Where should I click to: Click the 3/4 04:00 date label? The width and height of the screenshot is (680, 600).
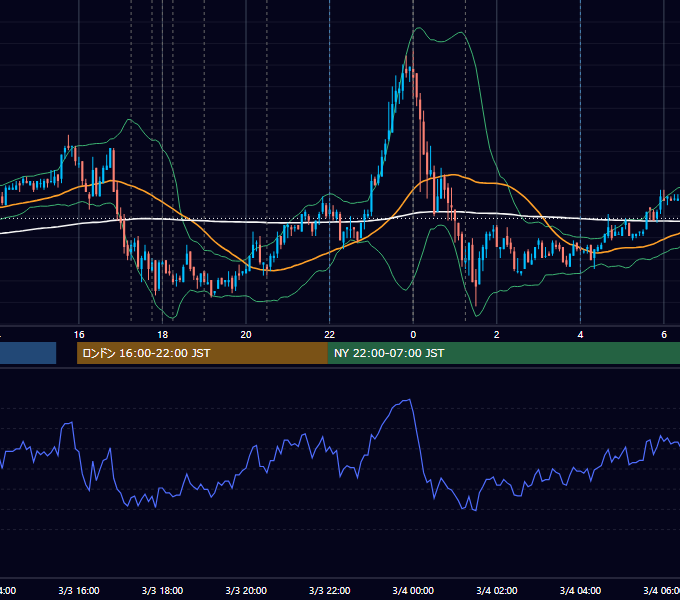point(580,591)
